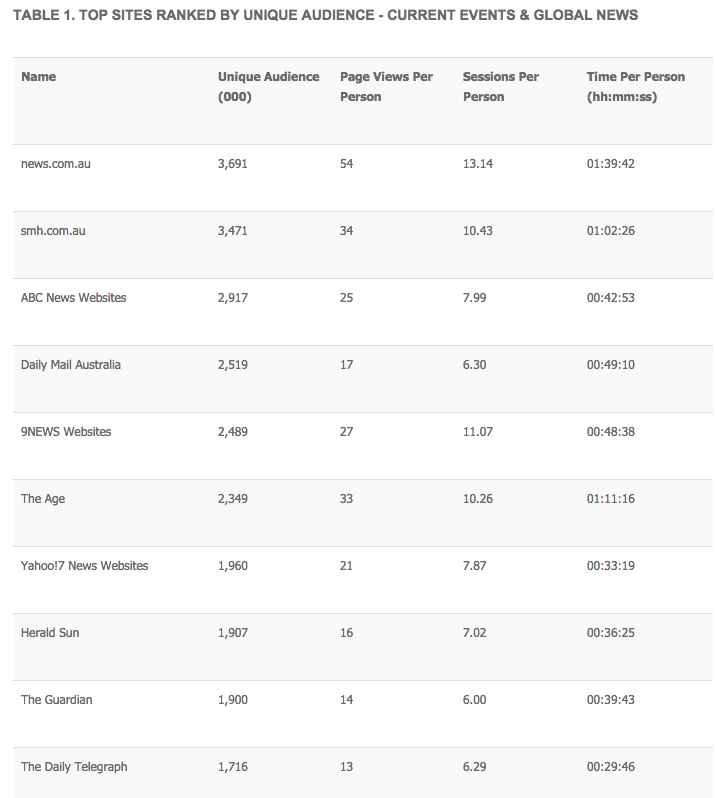Select The Age row name
The width and height of the screenshot is (716, 798).
point(43,499)
